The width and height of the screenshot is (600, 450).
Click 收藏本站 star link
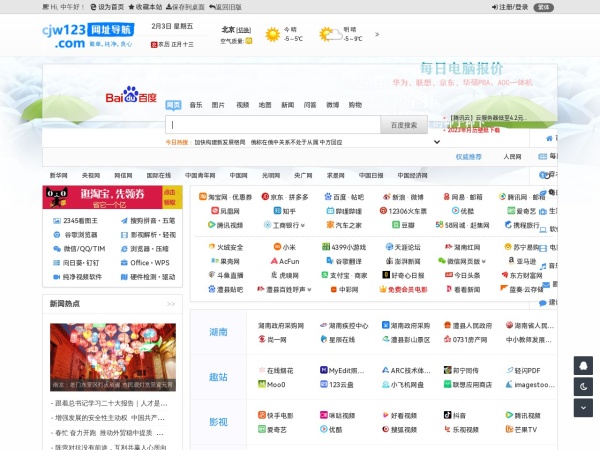(x=145, y=7)
